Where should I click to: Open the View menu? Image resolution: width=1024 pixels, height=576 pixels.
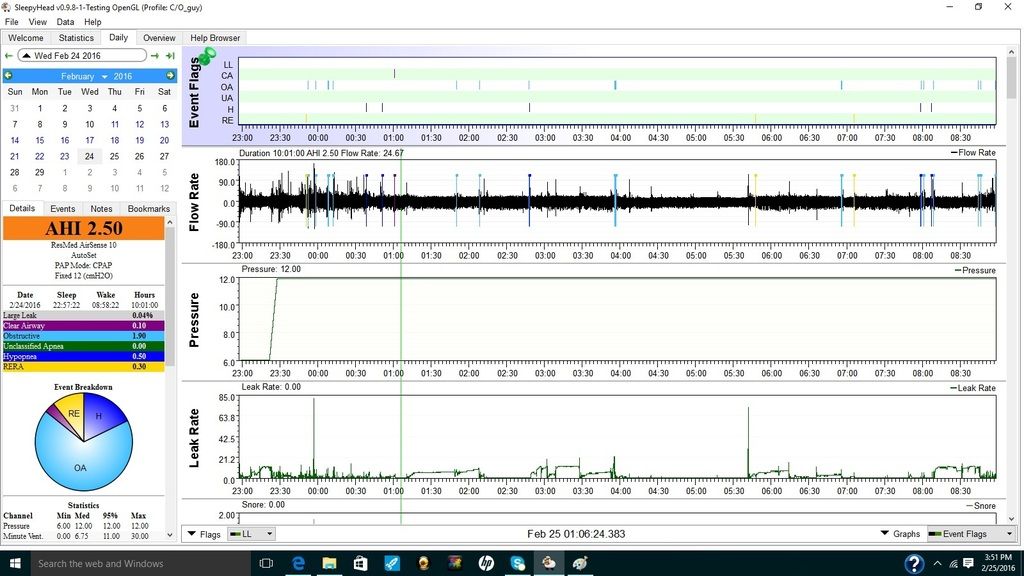click(x=37, y=22)
